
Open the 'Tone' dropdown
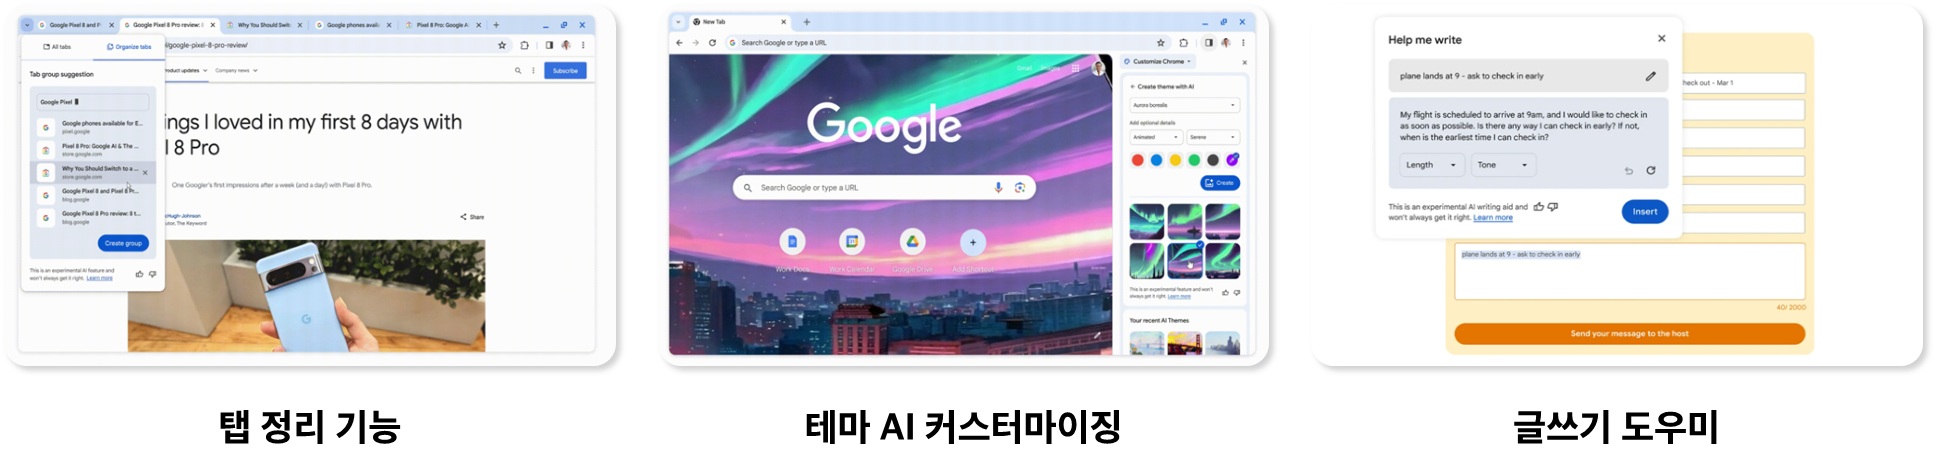(1503, 165)
